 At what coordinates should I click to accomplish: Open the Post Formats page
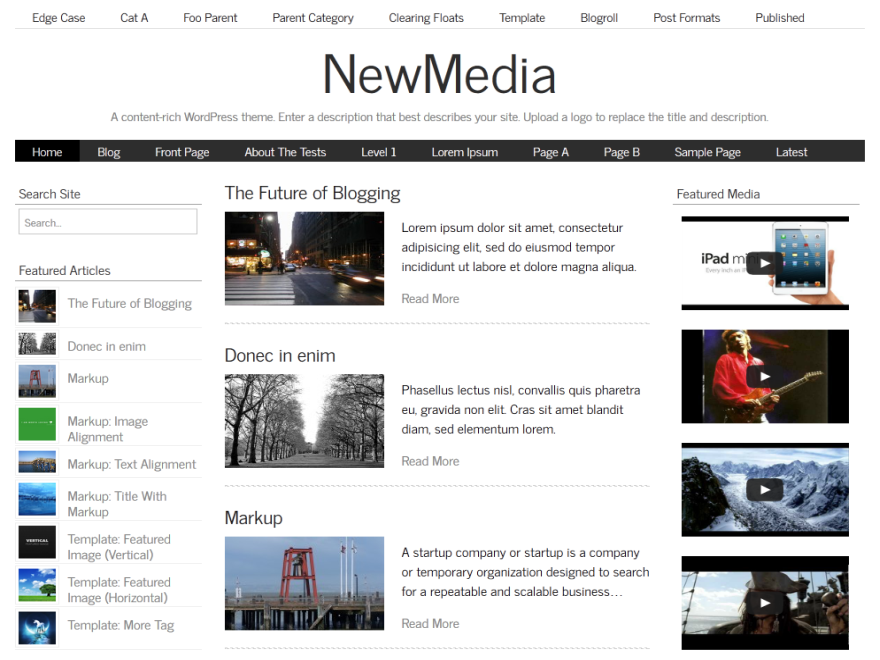(x=686, y=17)
